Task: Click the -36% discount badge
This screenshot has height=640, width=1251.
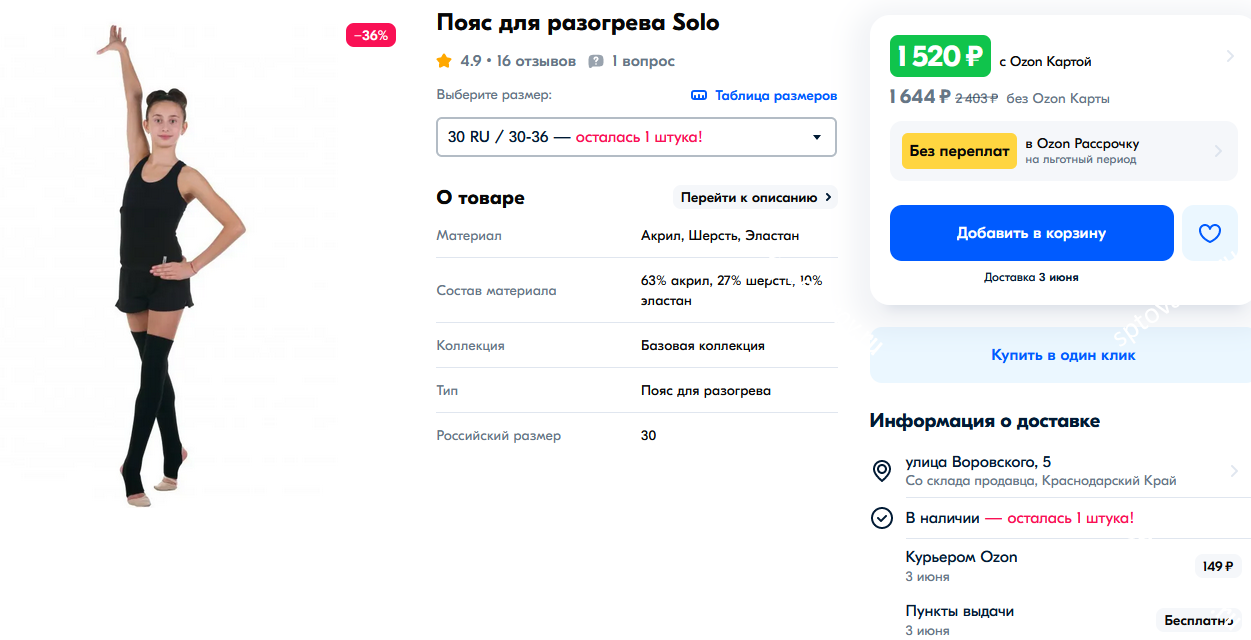Action: tap(372, 35)
